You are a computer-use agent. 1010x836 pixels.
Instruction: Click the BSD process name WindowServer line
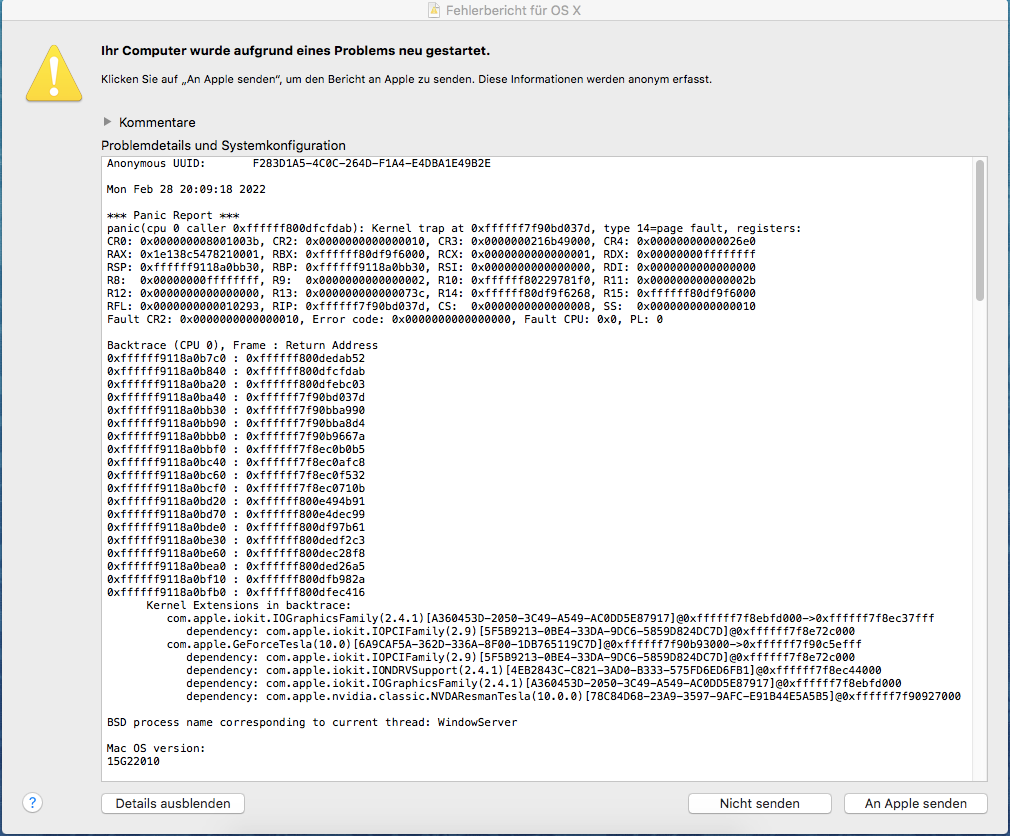[x=312, y=722]
